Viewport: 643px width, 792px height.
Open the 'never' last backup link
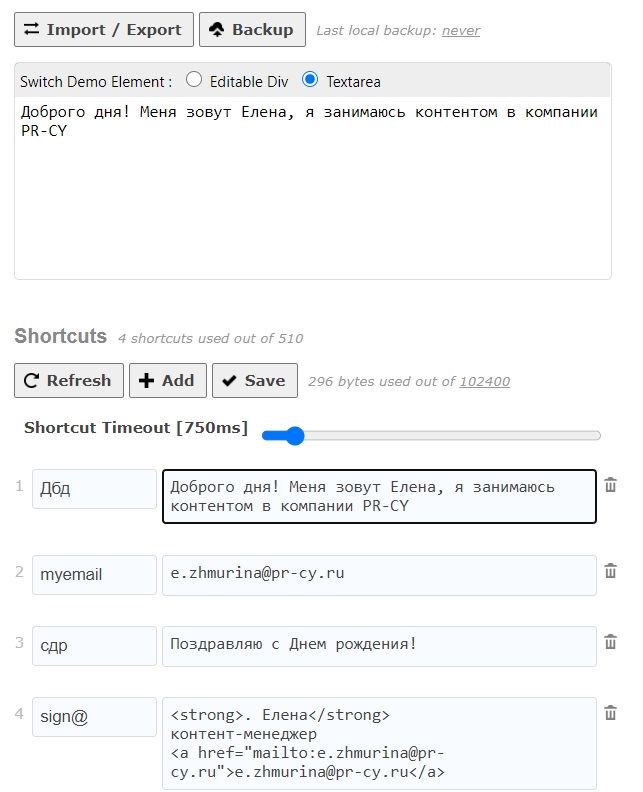pos(461,31)
